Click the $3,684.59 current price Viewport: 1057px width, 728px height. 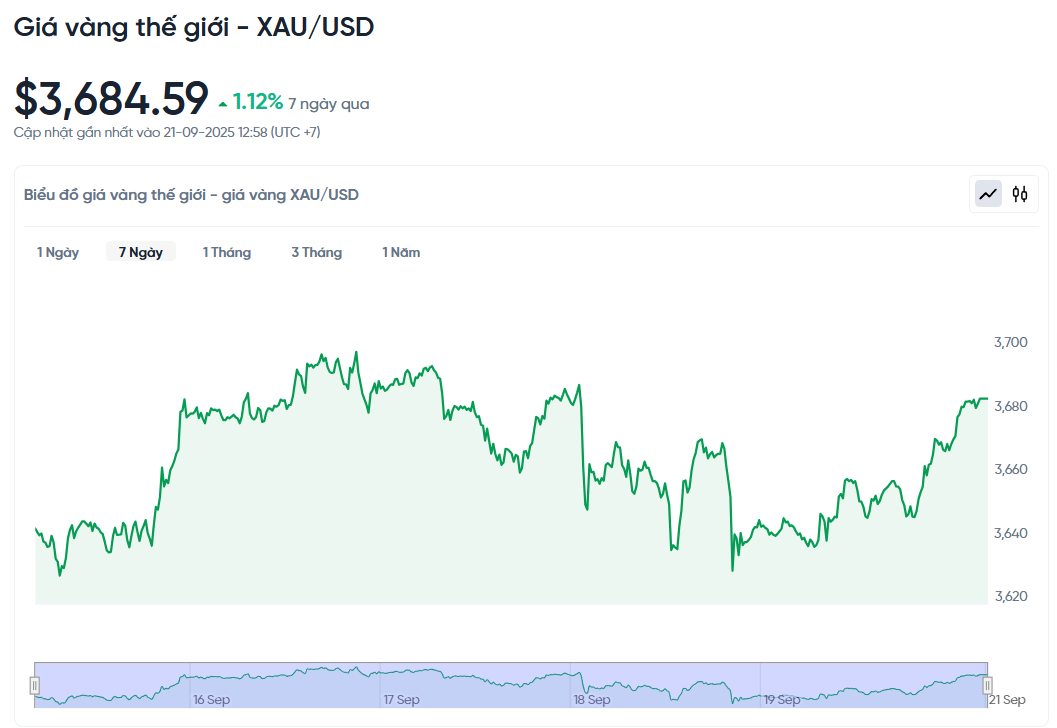pyautogui.click(x=111, y=98)
